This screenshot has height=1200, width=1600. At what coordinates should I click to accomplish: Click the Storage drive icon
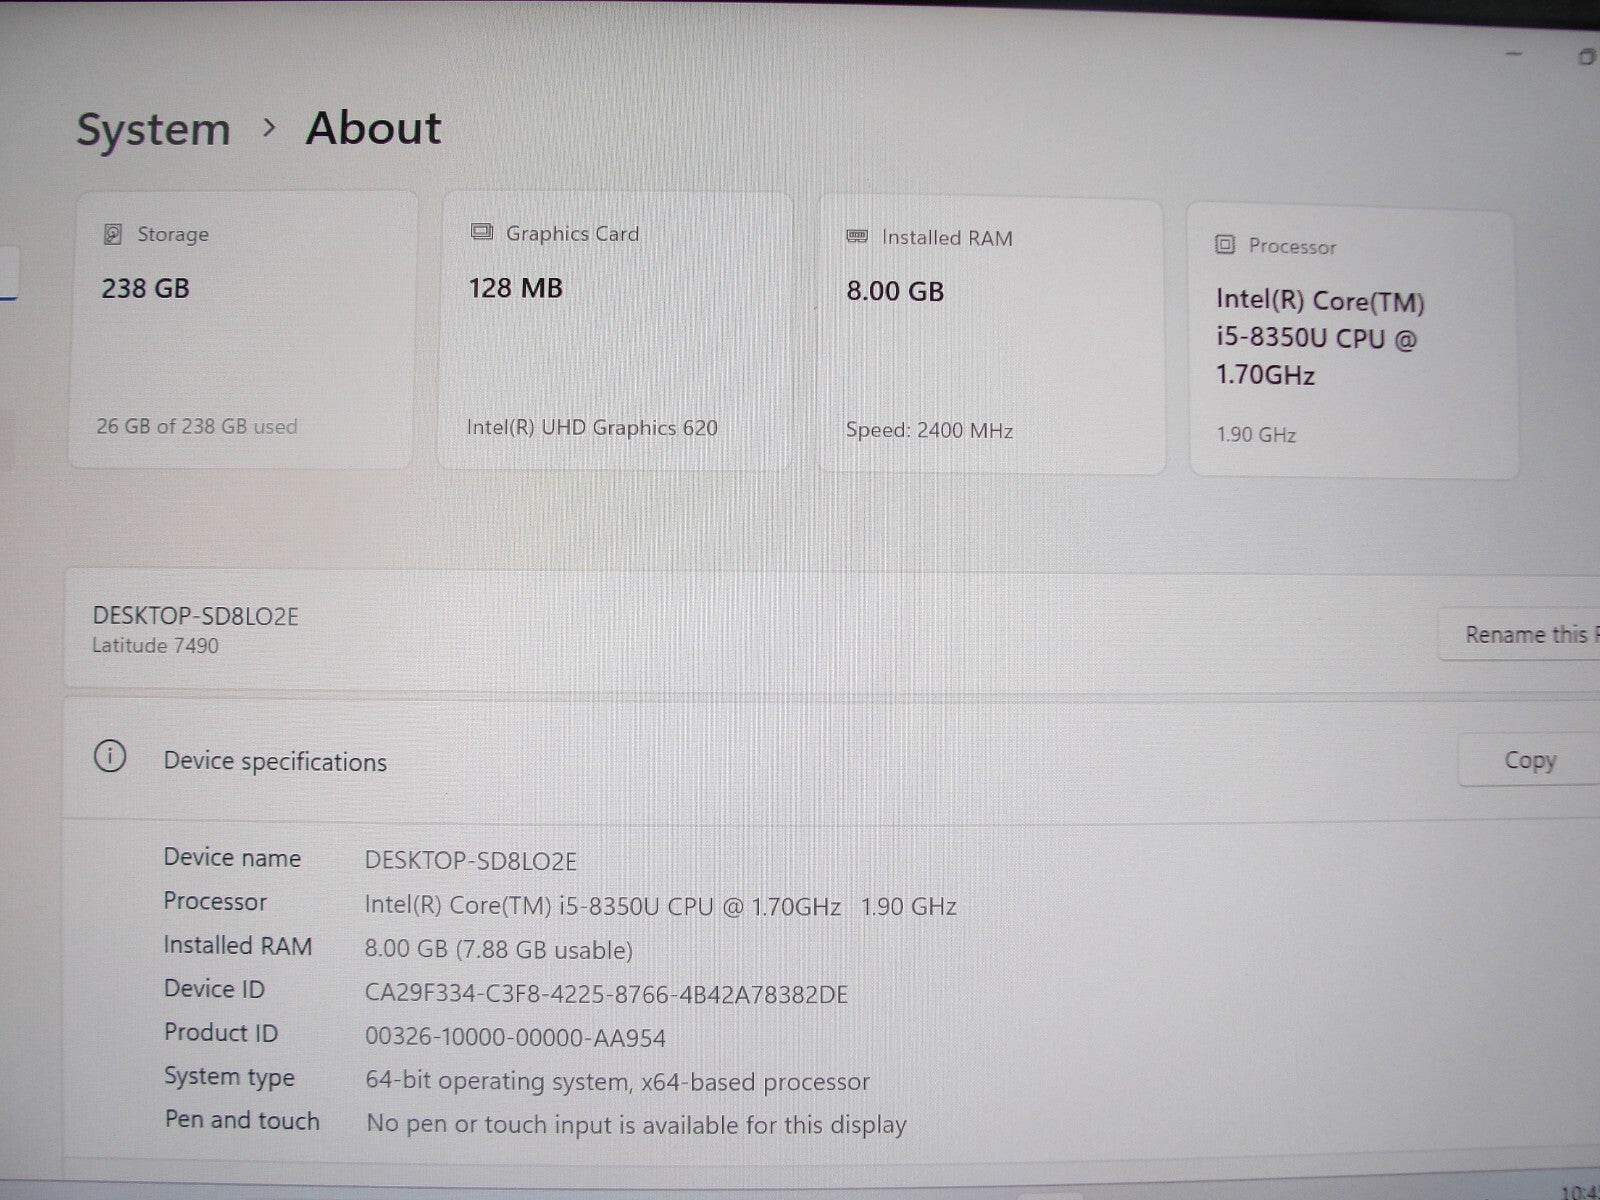[x=113, y=234]
